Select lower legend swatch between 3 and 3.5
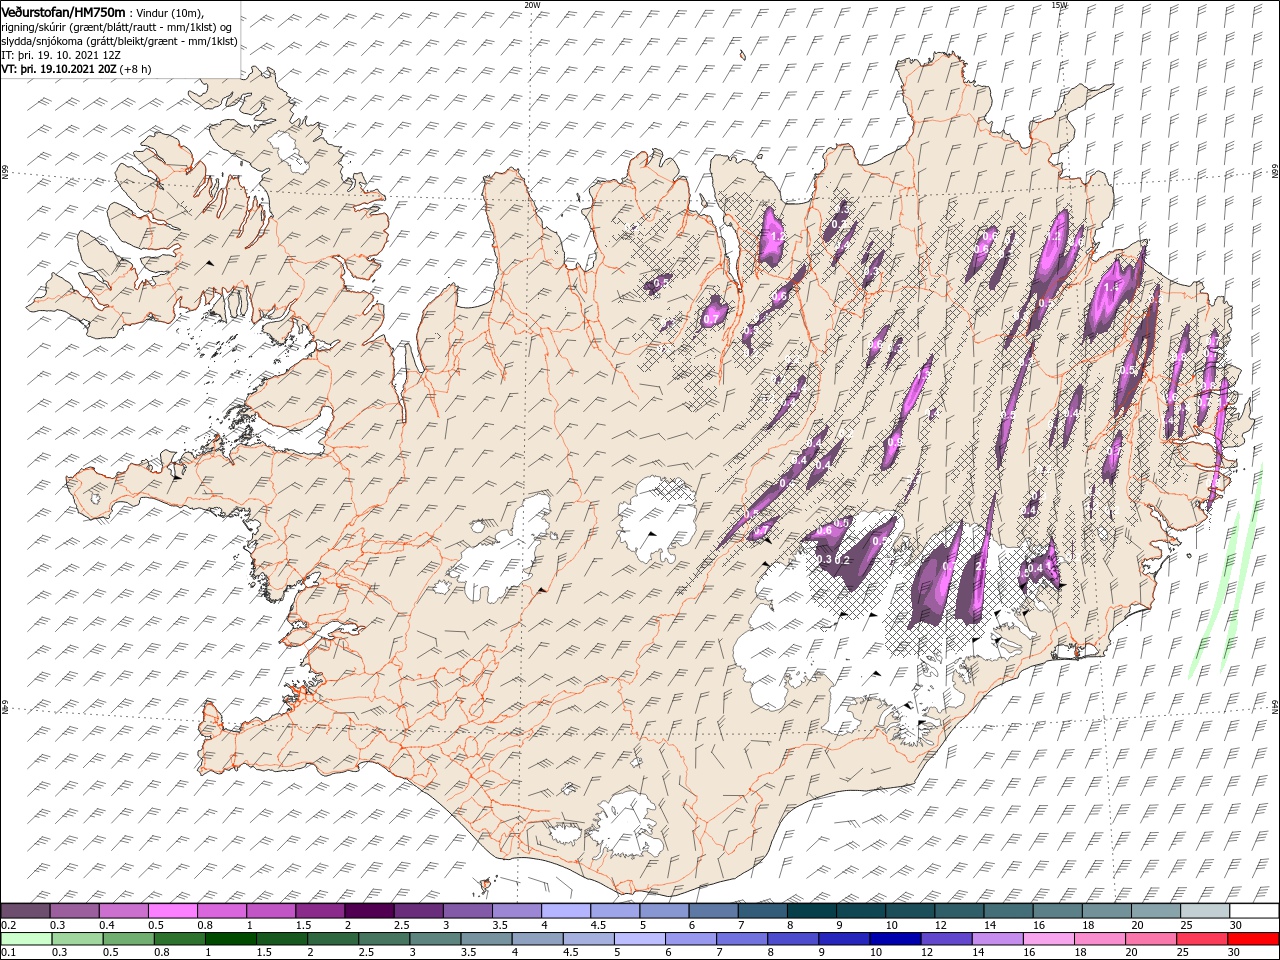 coord(435,939)
